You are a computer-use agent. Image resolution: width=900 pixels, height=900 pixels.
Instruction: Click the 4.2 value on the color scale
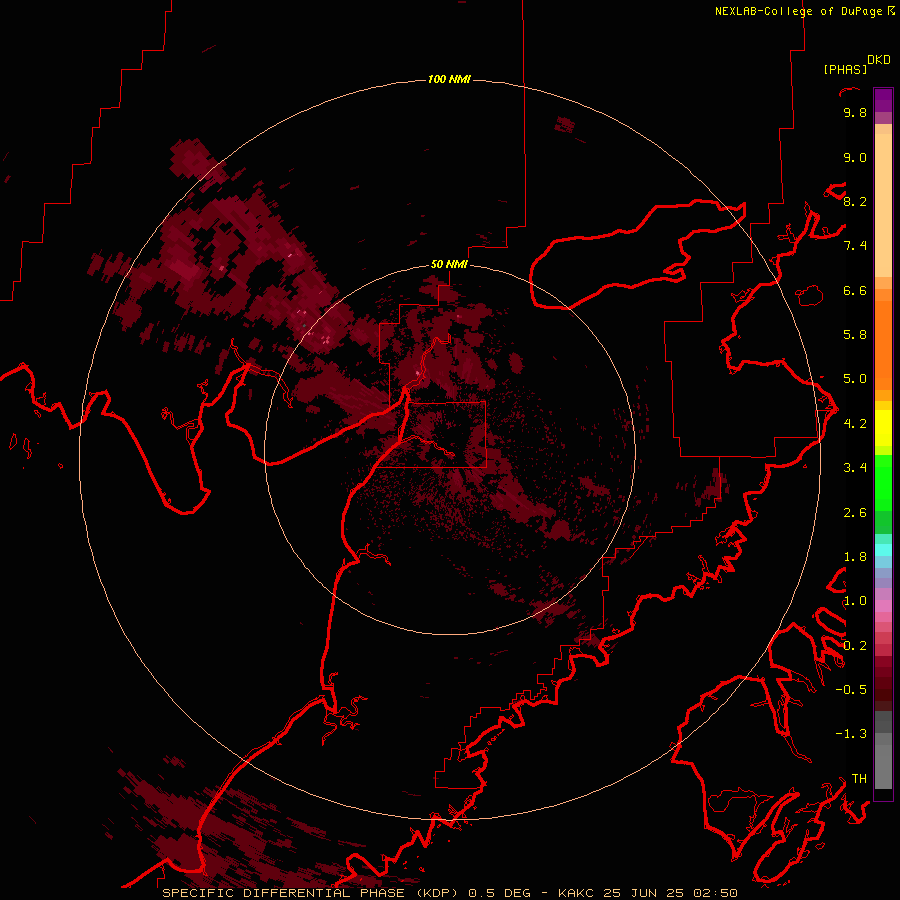[855, 424]
